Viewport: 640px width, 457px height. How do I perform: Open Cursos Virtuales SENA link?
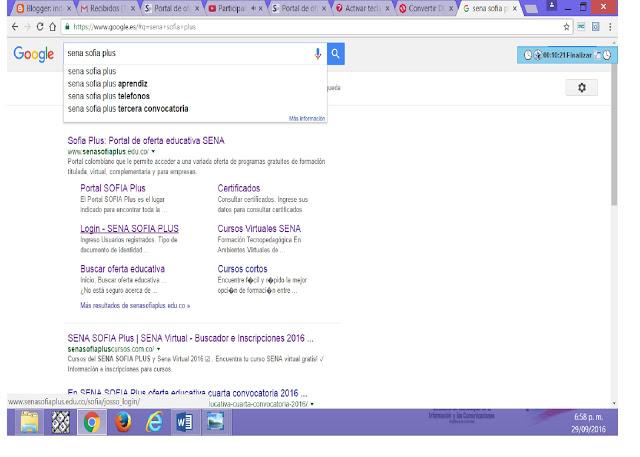[259, 228]
